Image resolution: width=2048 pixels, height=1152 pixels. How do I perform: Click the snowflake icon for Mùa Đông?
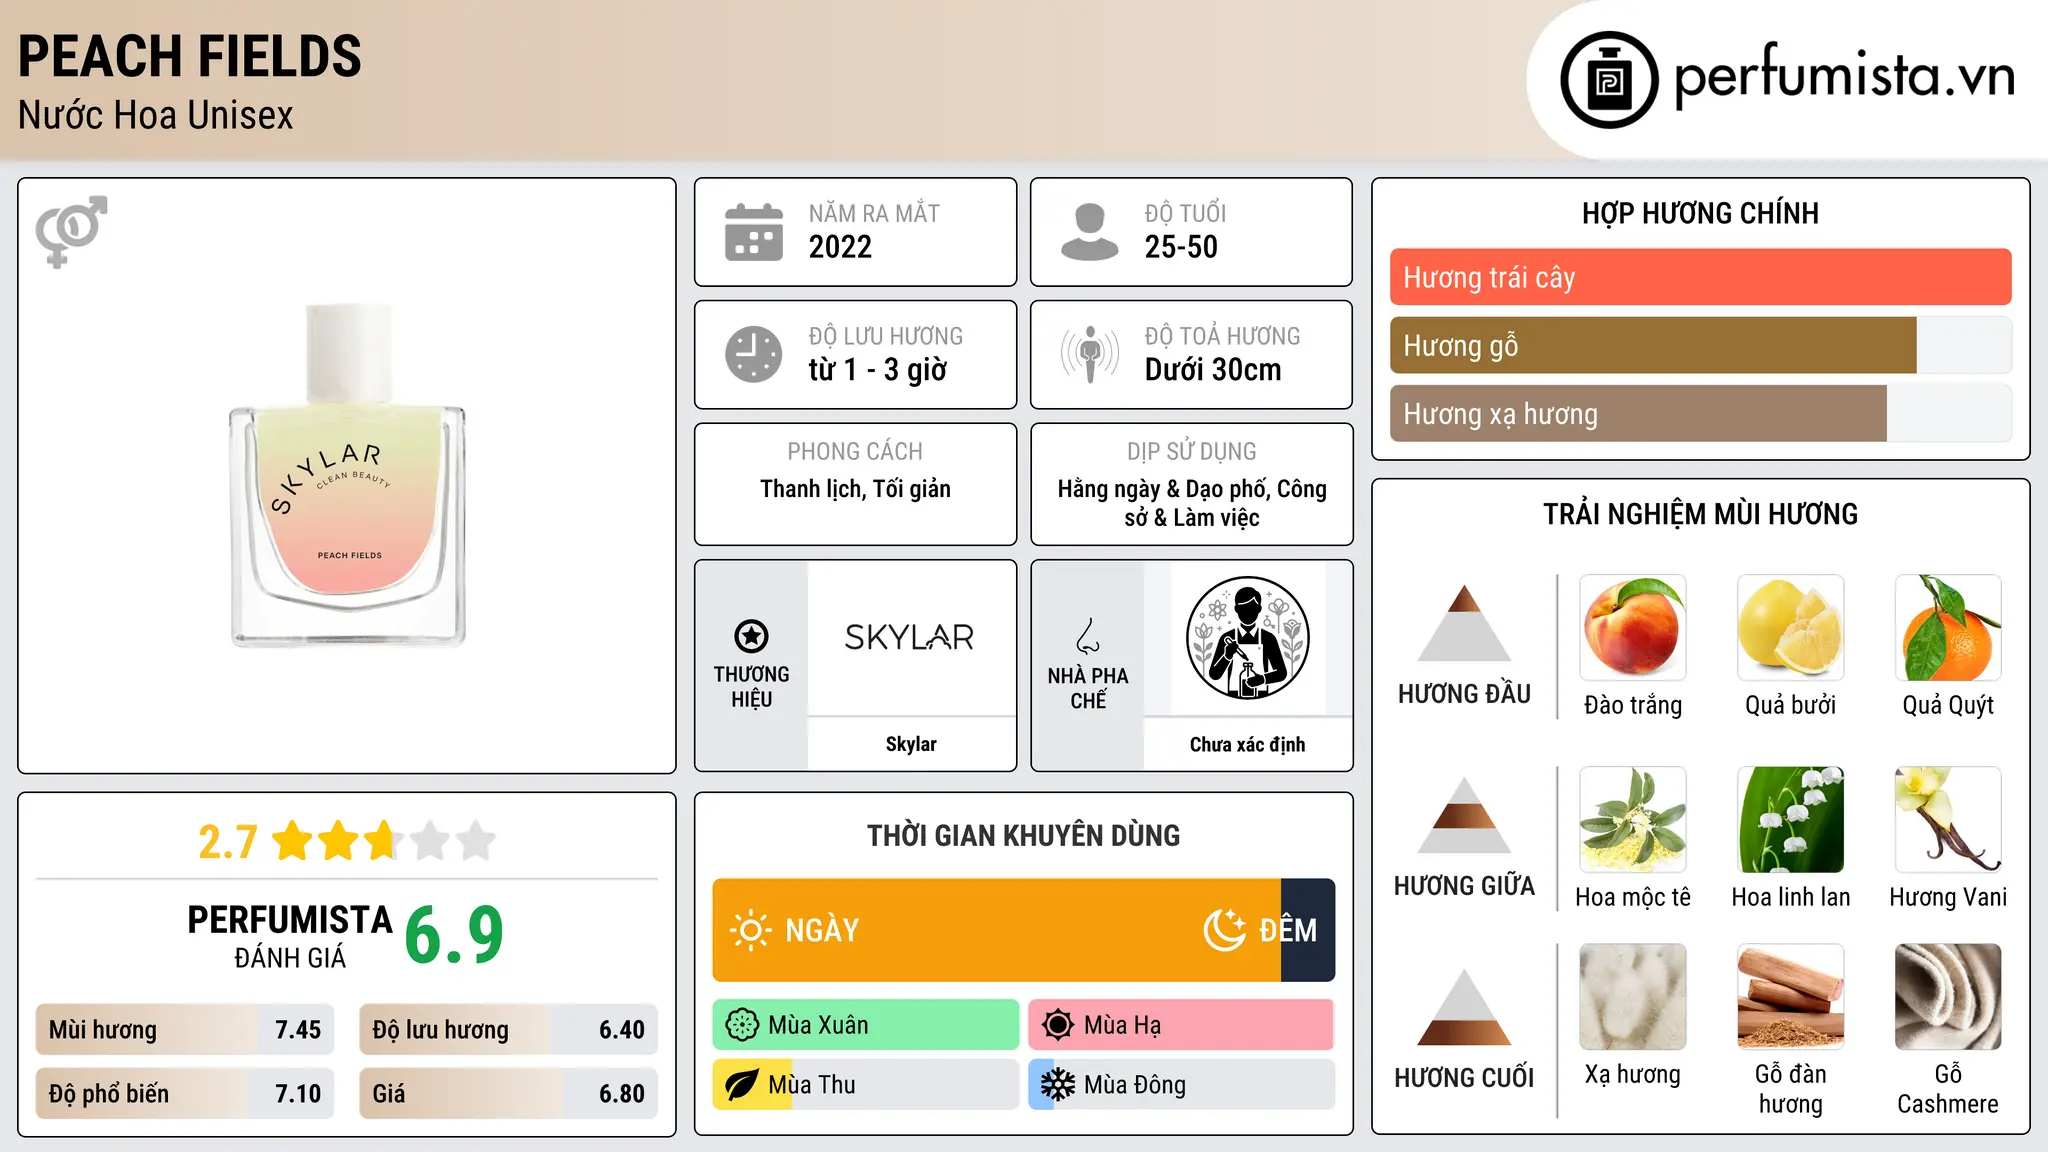pos(1058,1085)
